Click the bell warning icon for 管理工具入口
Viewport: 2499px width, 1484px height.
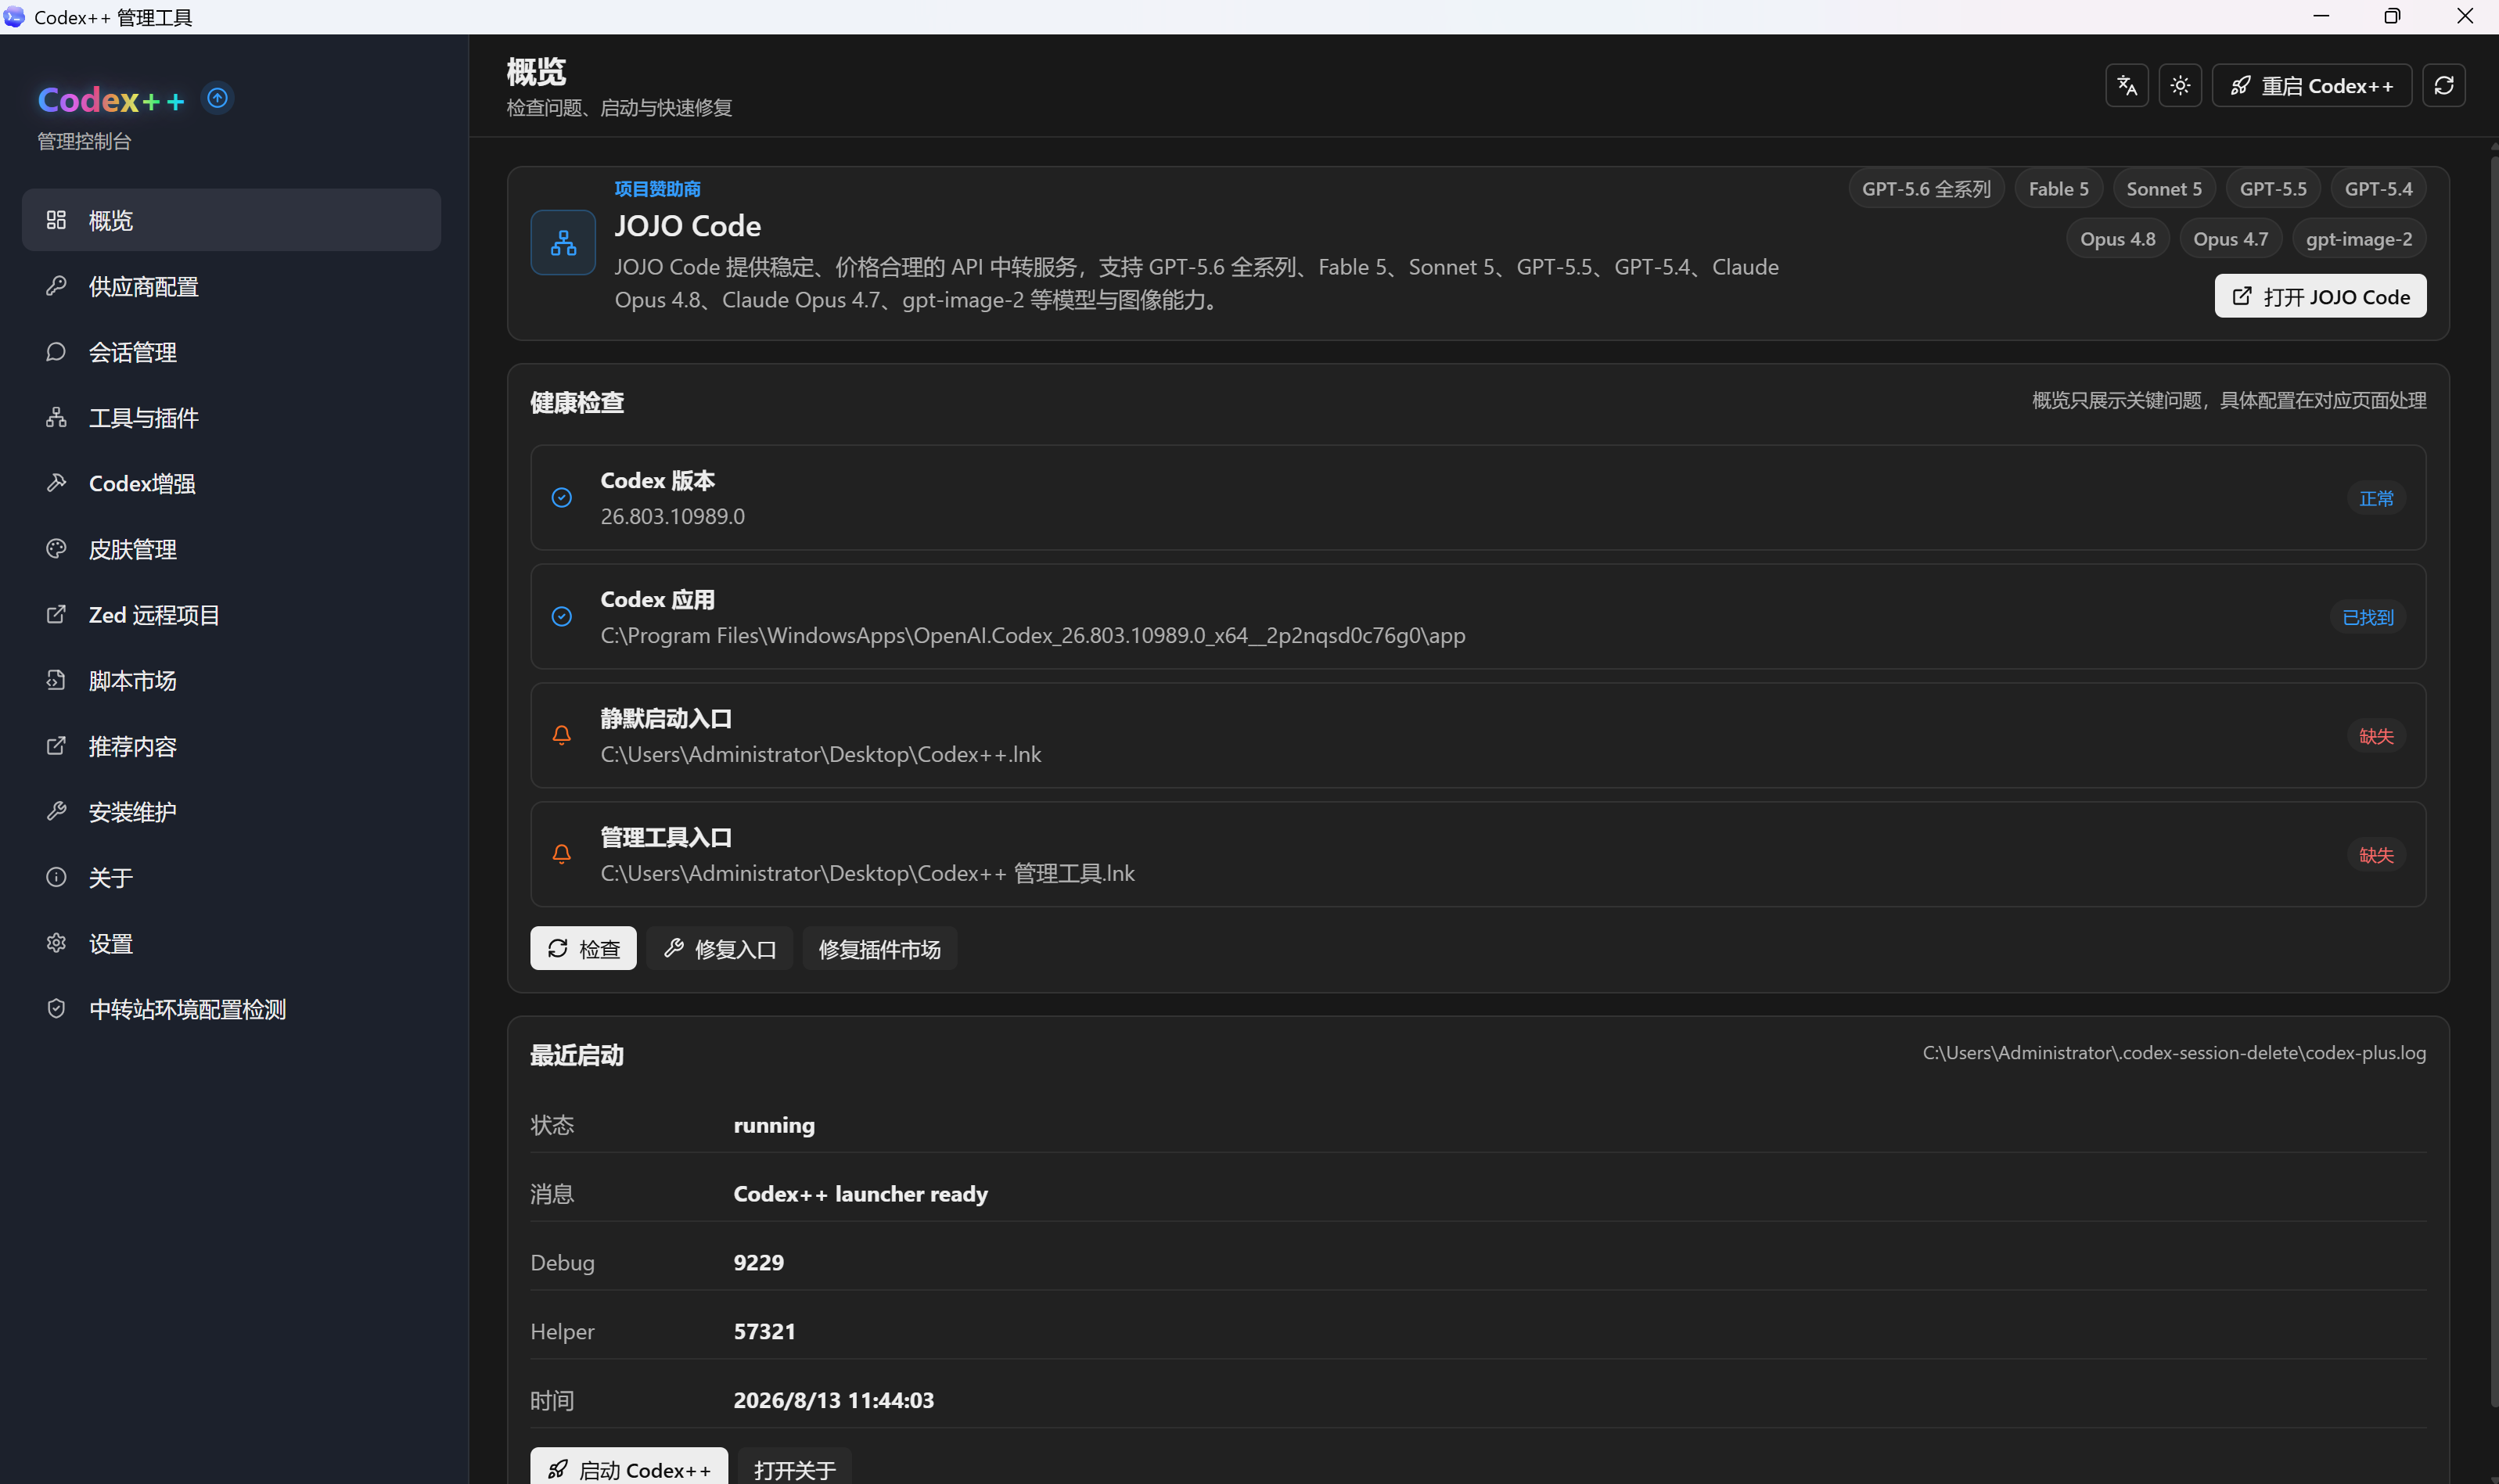click(562, 855)
